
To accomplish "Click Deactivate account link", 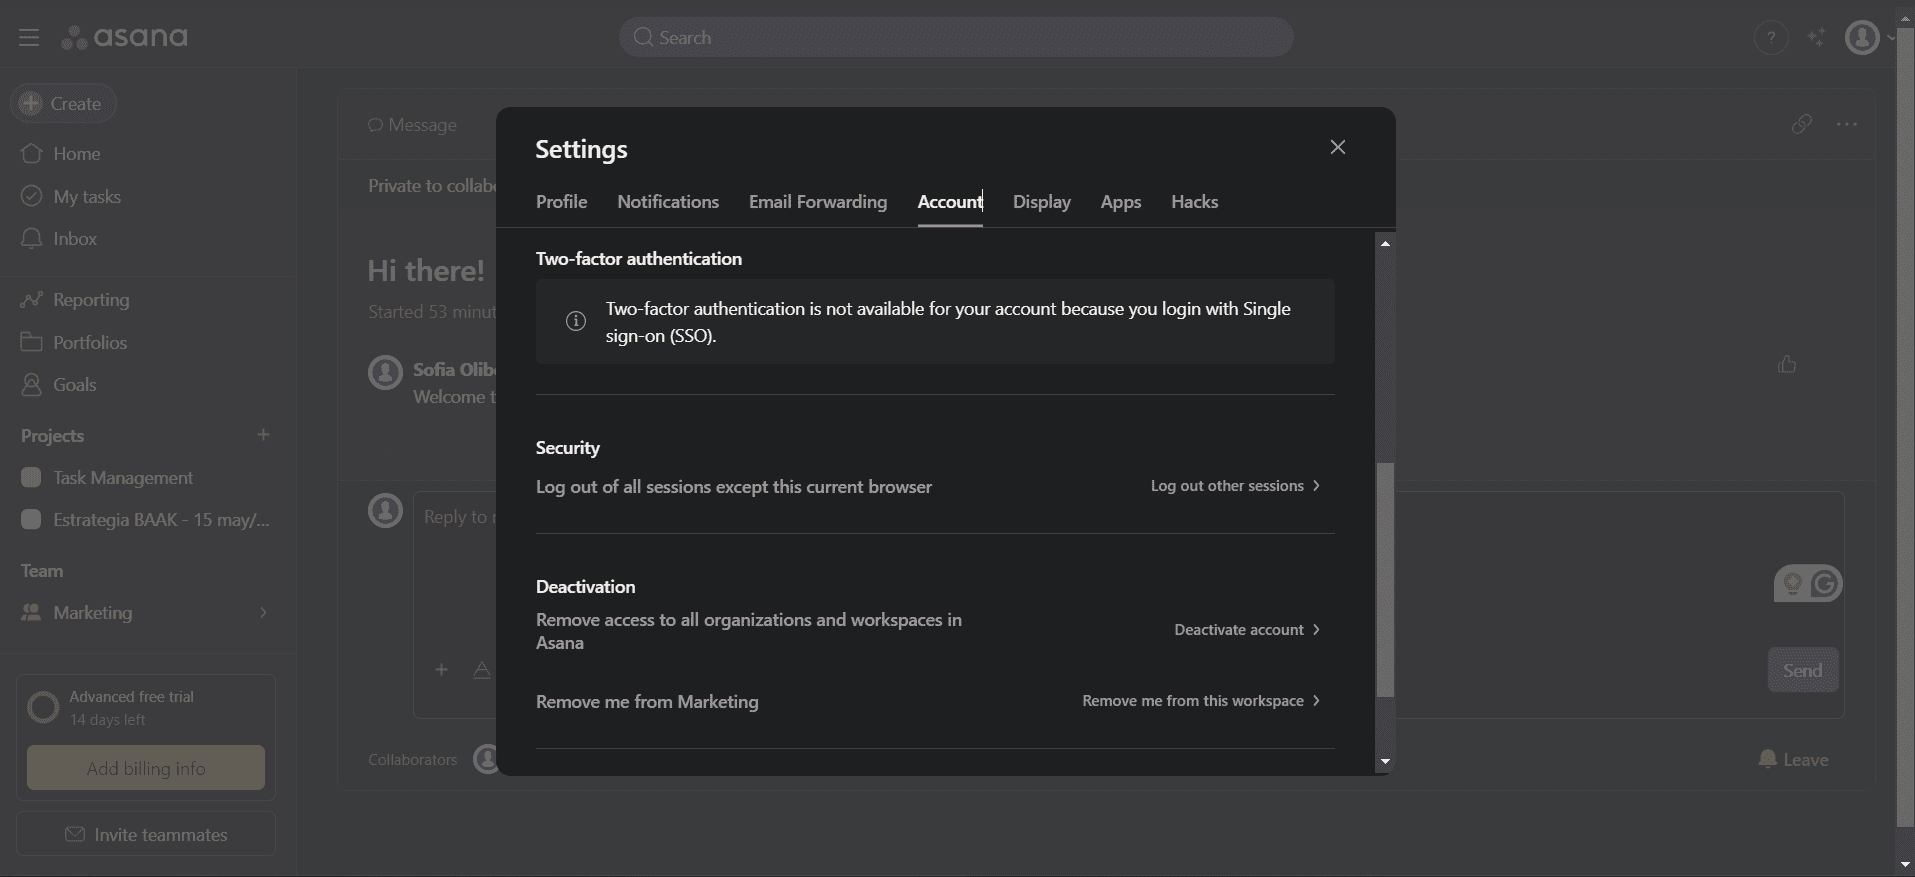I will click(1247, 630).
